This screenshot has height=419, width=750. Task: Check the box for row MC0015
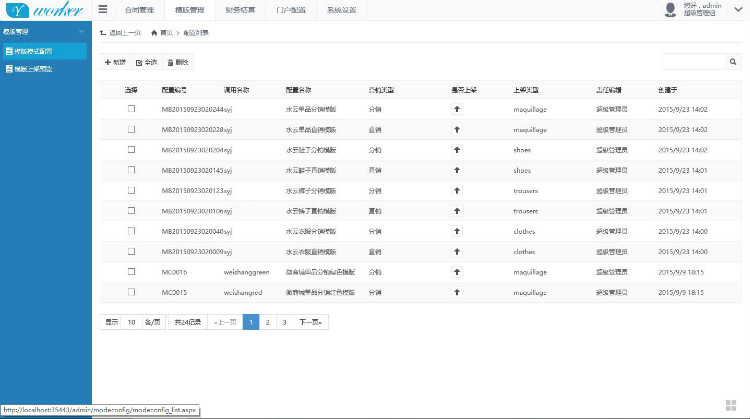click(x=132, y=292)
